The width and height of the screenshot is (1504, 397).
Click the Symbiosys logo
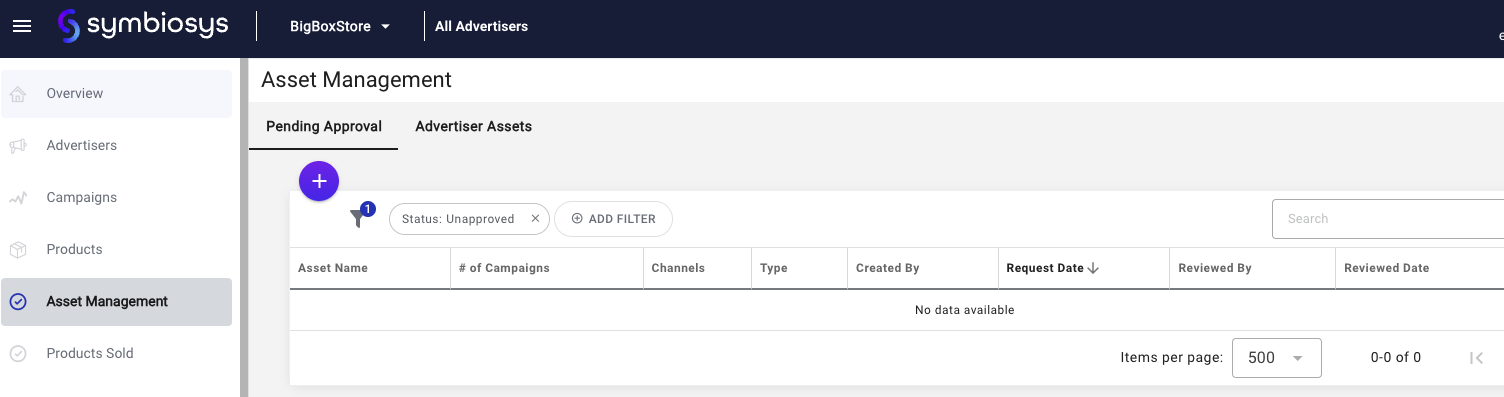click(x=143, y=26)
